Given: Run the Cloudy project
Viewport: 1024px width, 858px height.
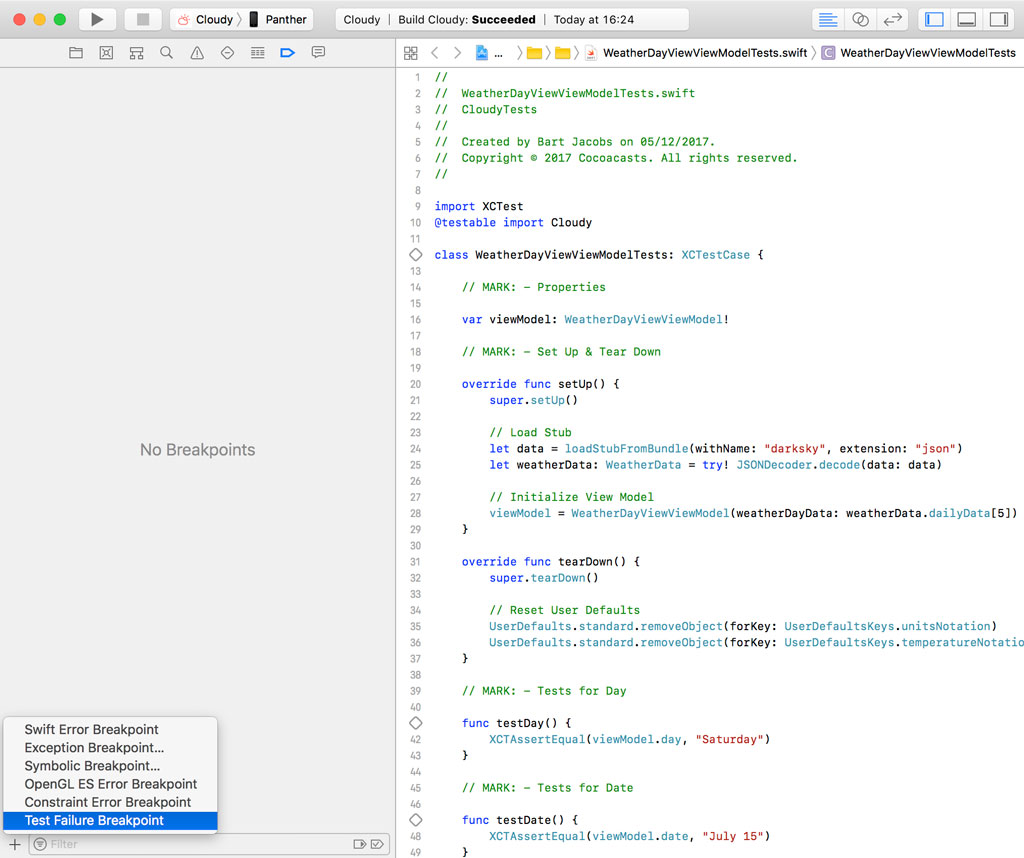Looking at the screenshot, I should pos(95,19).
